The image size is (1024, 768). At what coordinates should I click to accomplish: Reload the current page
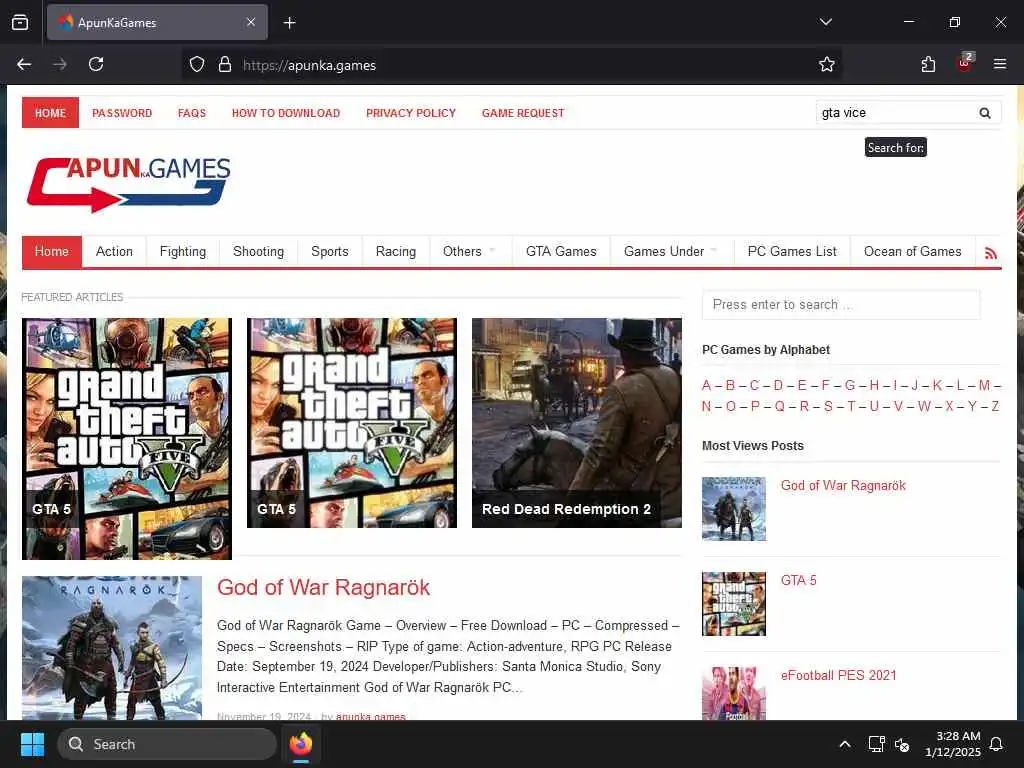(x=96, y=64)
